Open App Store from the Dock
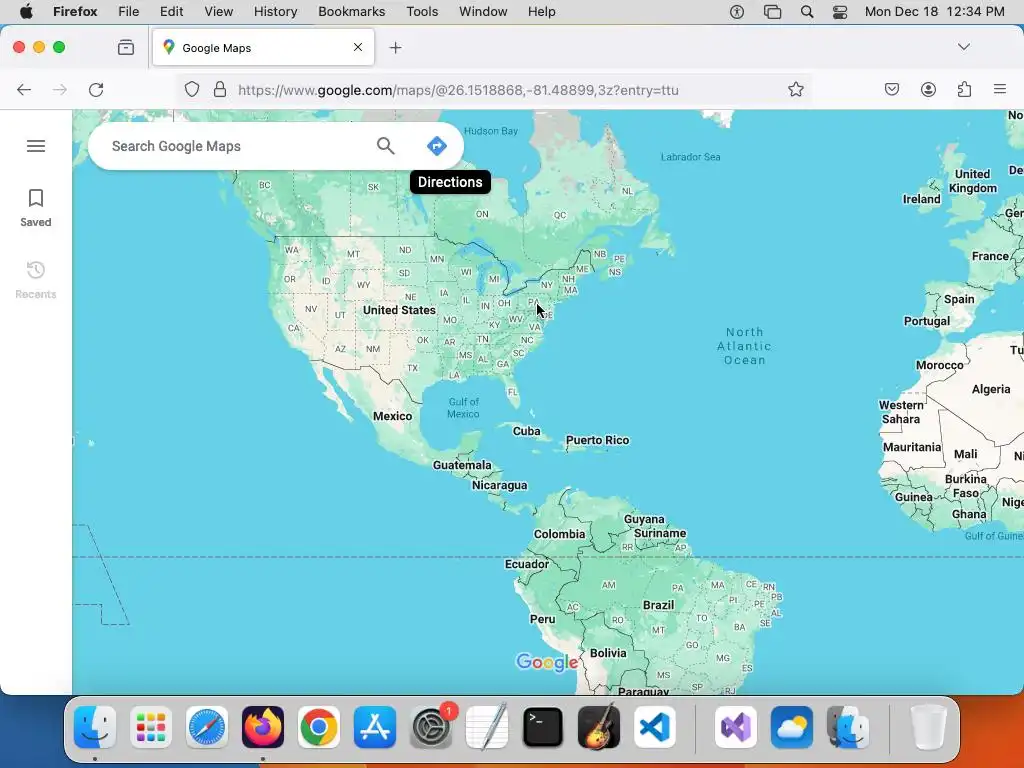This screenshot has width=1024, height=768. click(375, 727)
